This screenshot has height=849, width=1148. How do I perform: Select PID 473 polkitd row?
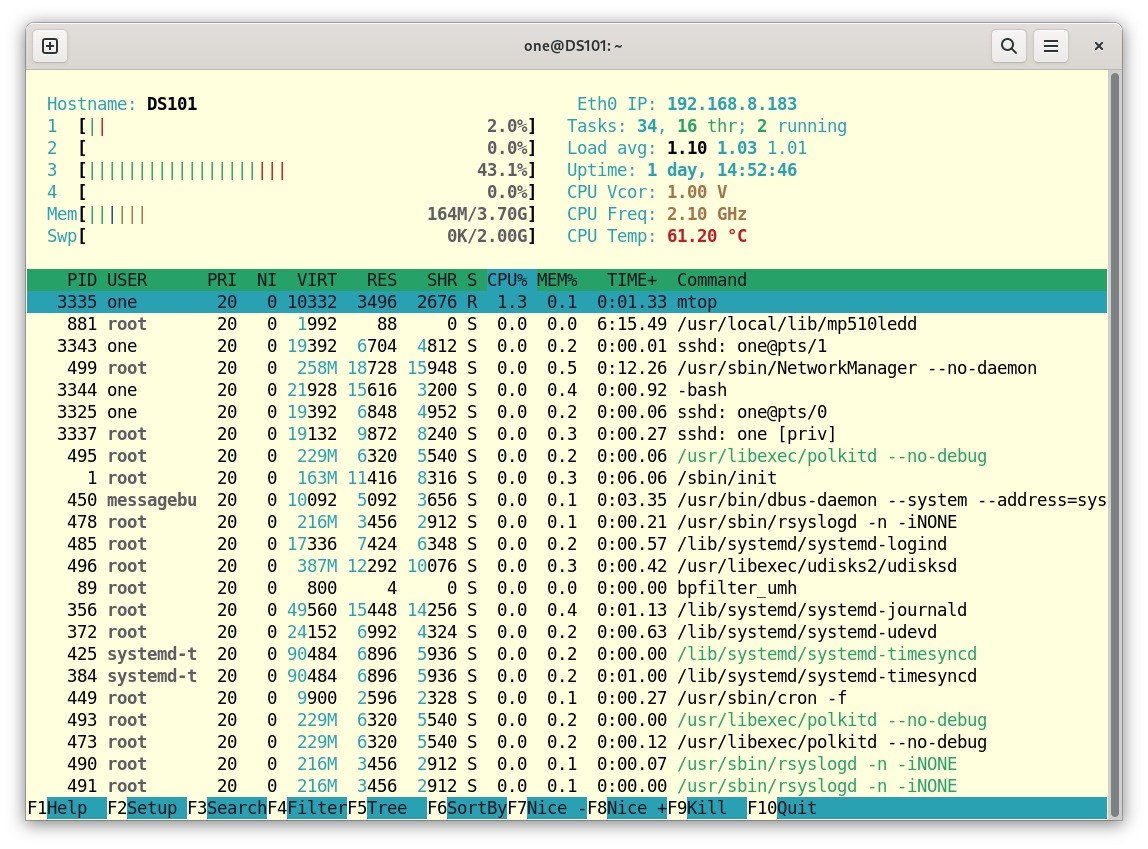[567, 741]
